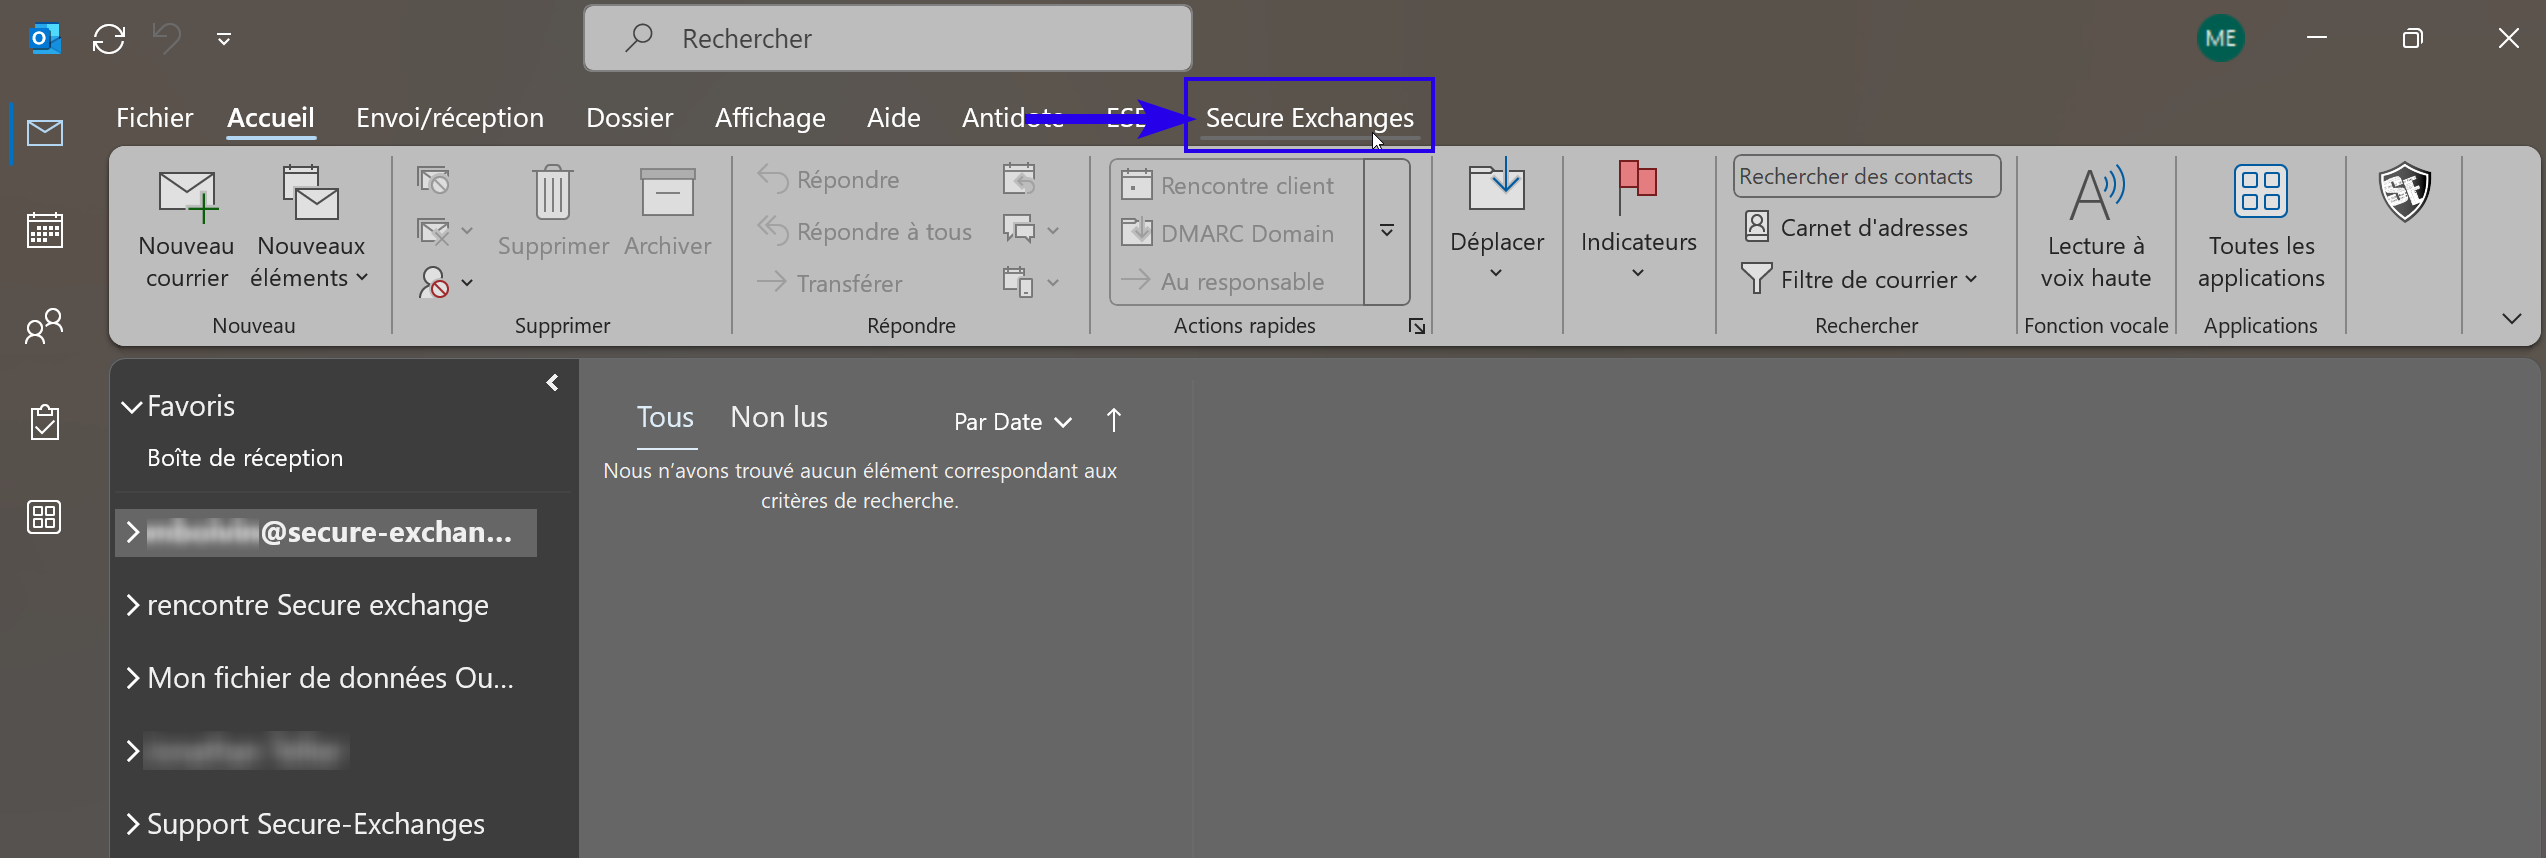Switch to the Dossier tab

pyautogui.click(x=629, y=118)
